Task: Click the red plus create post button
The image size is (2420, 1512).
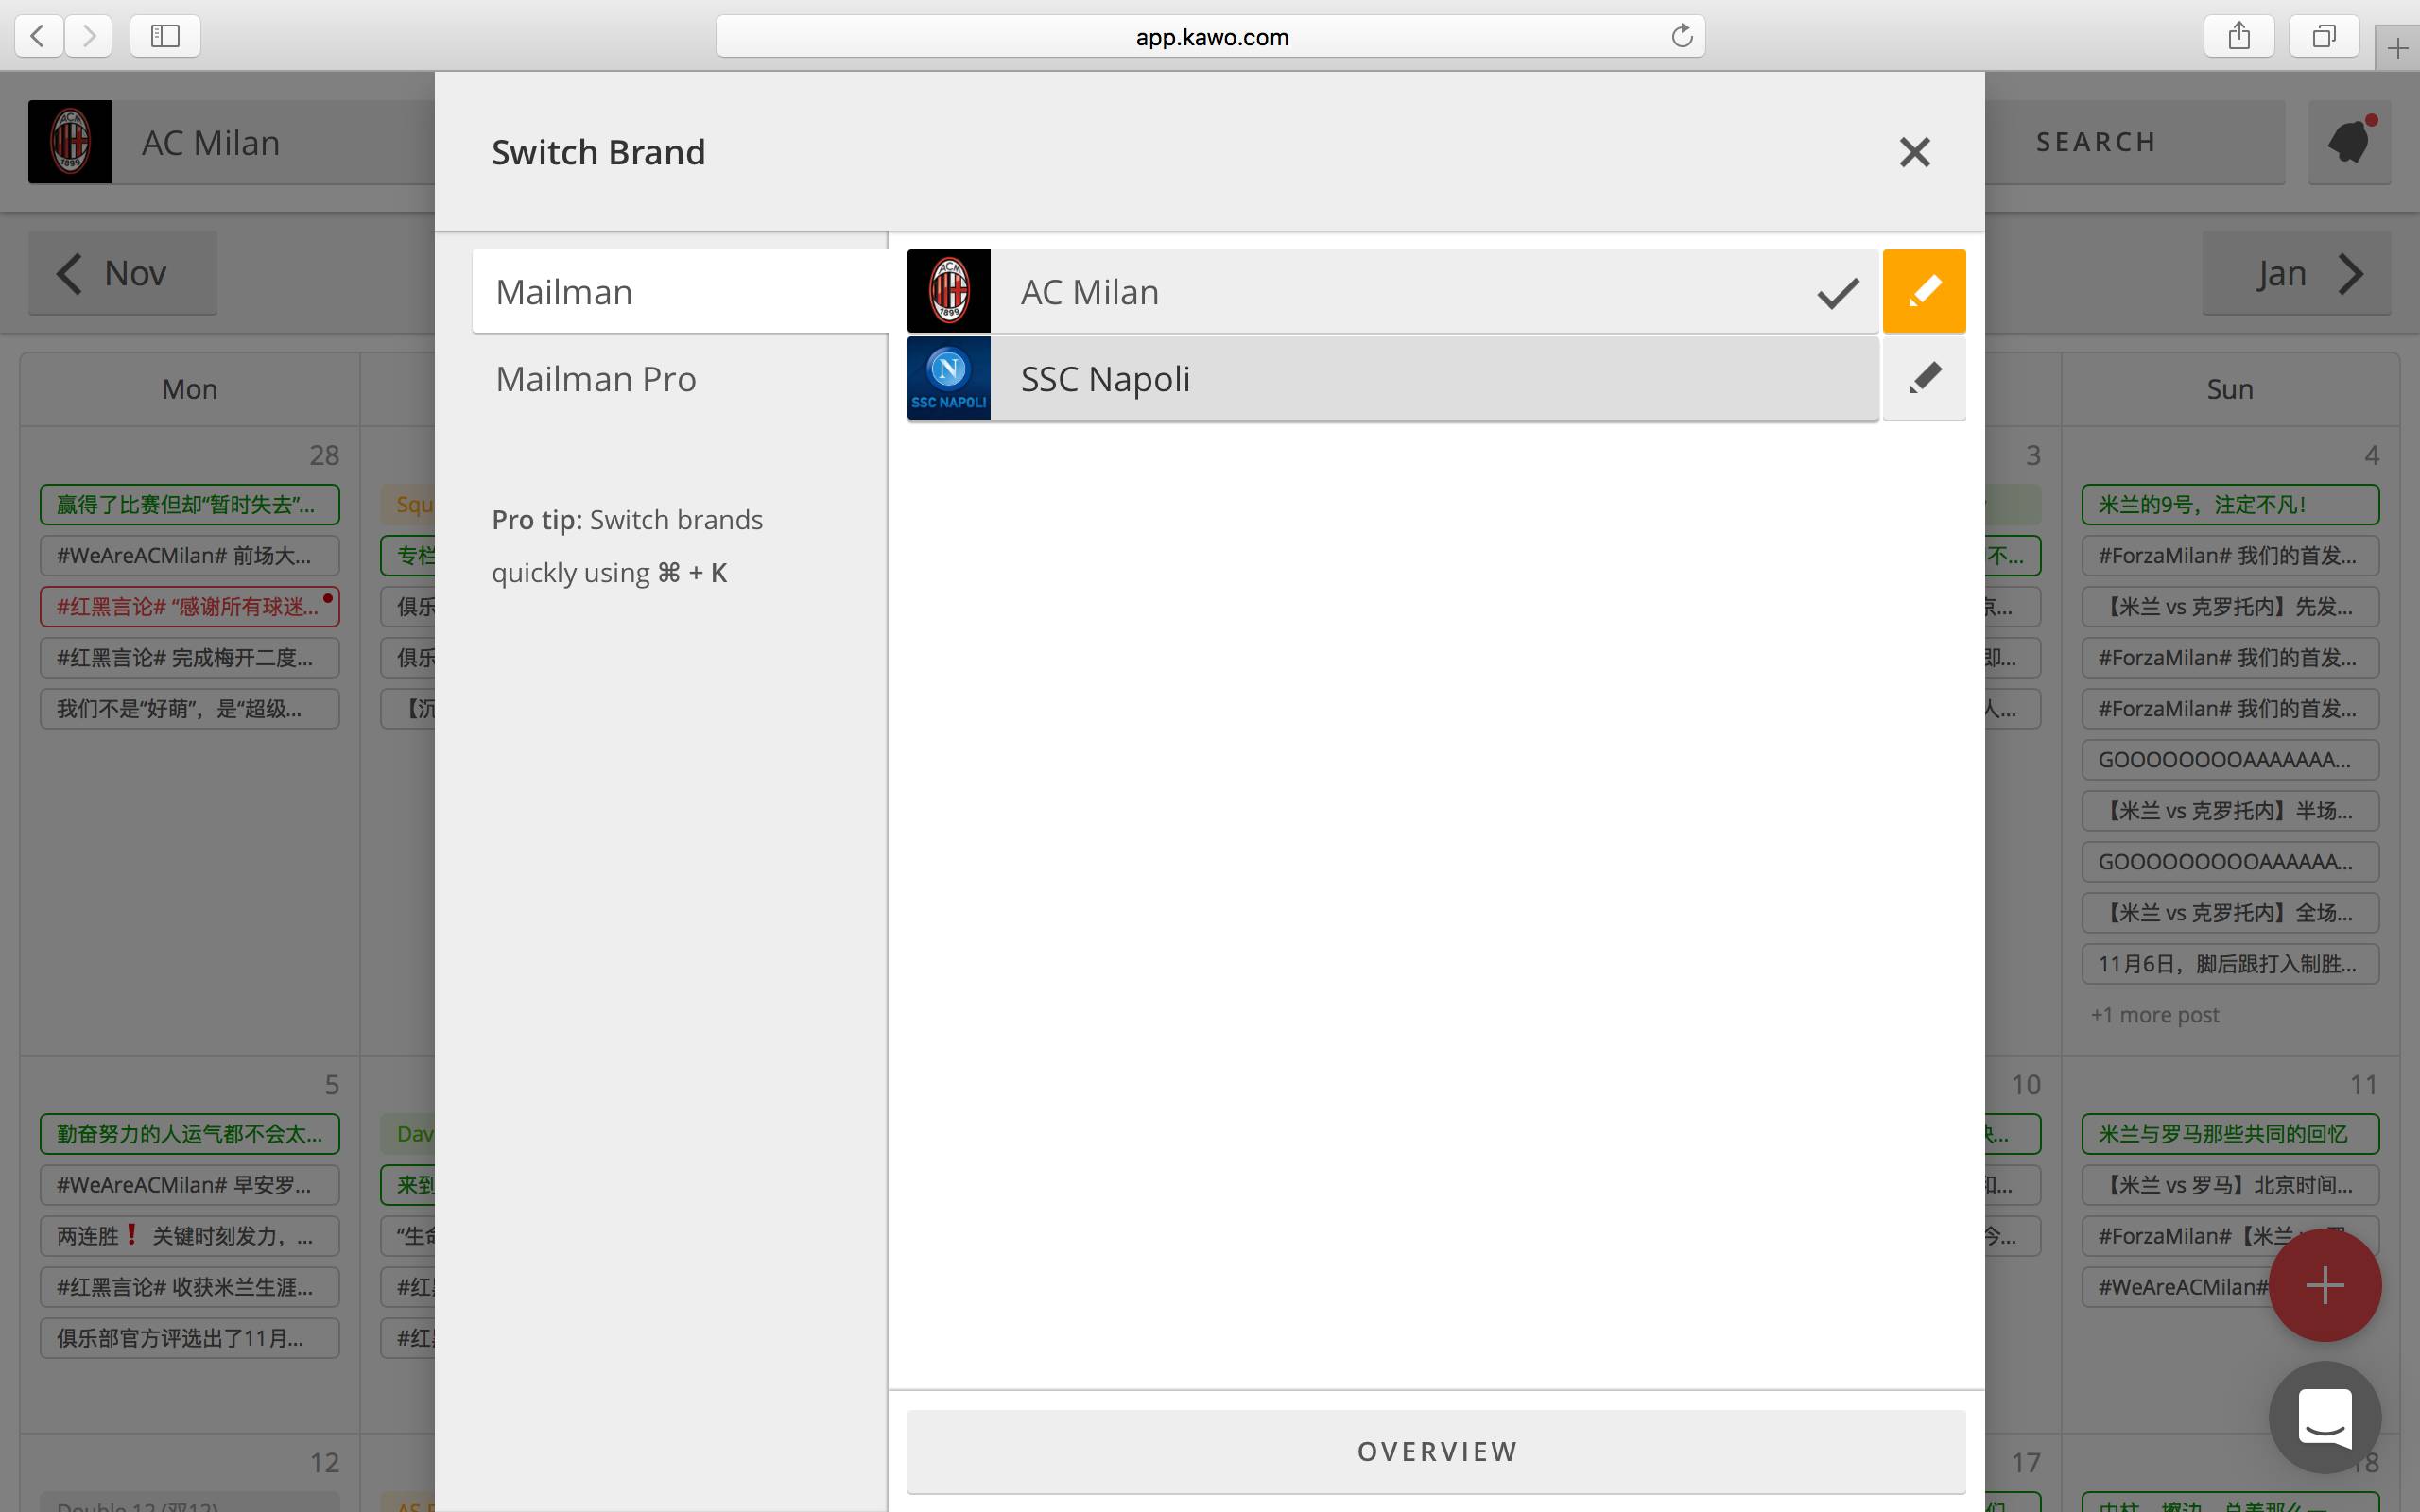Action: coord(2324,1285)
